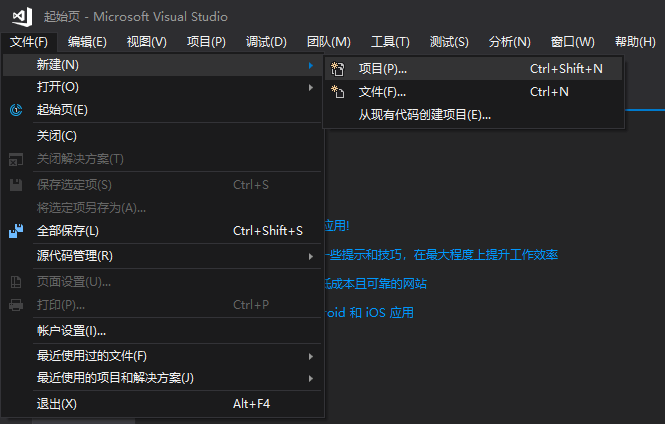Select the 将选定项另存为(A)... menu entry

(162, 208)
